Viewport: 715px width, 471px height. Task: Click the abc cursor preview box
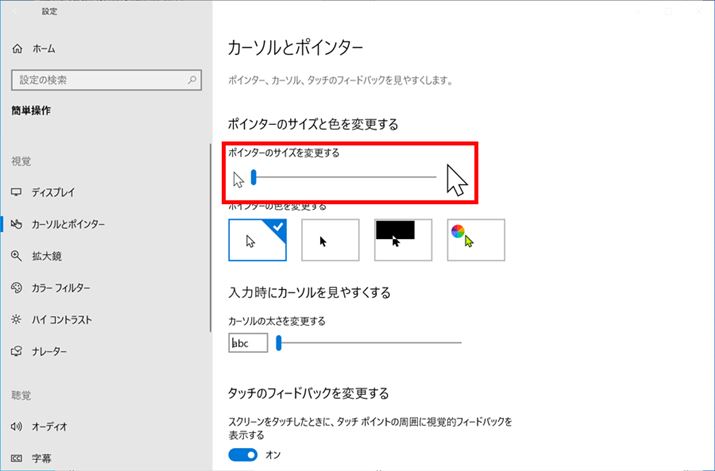(248, 343)
